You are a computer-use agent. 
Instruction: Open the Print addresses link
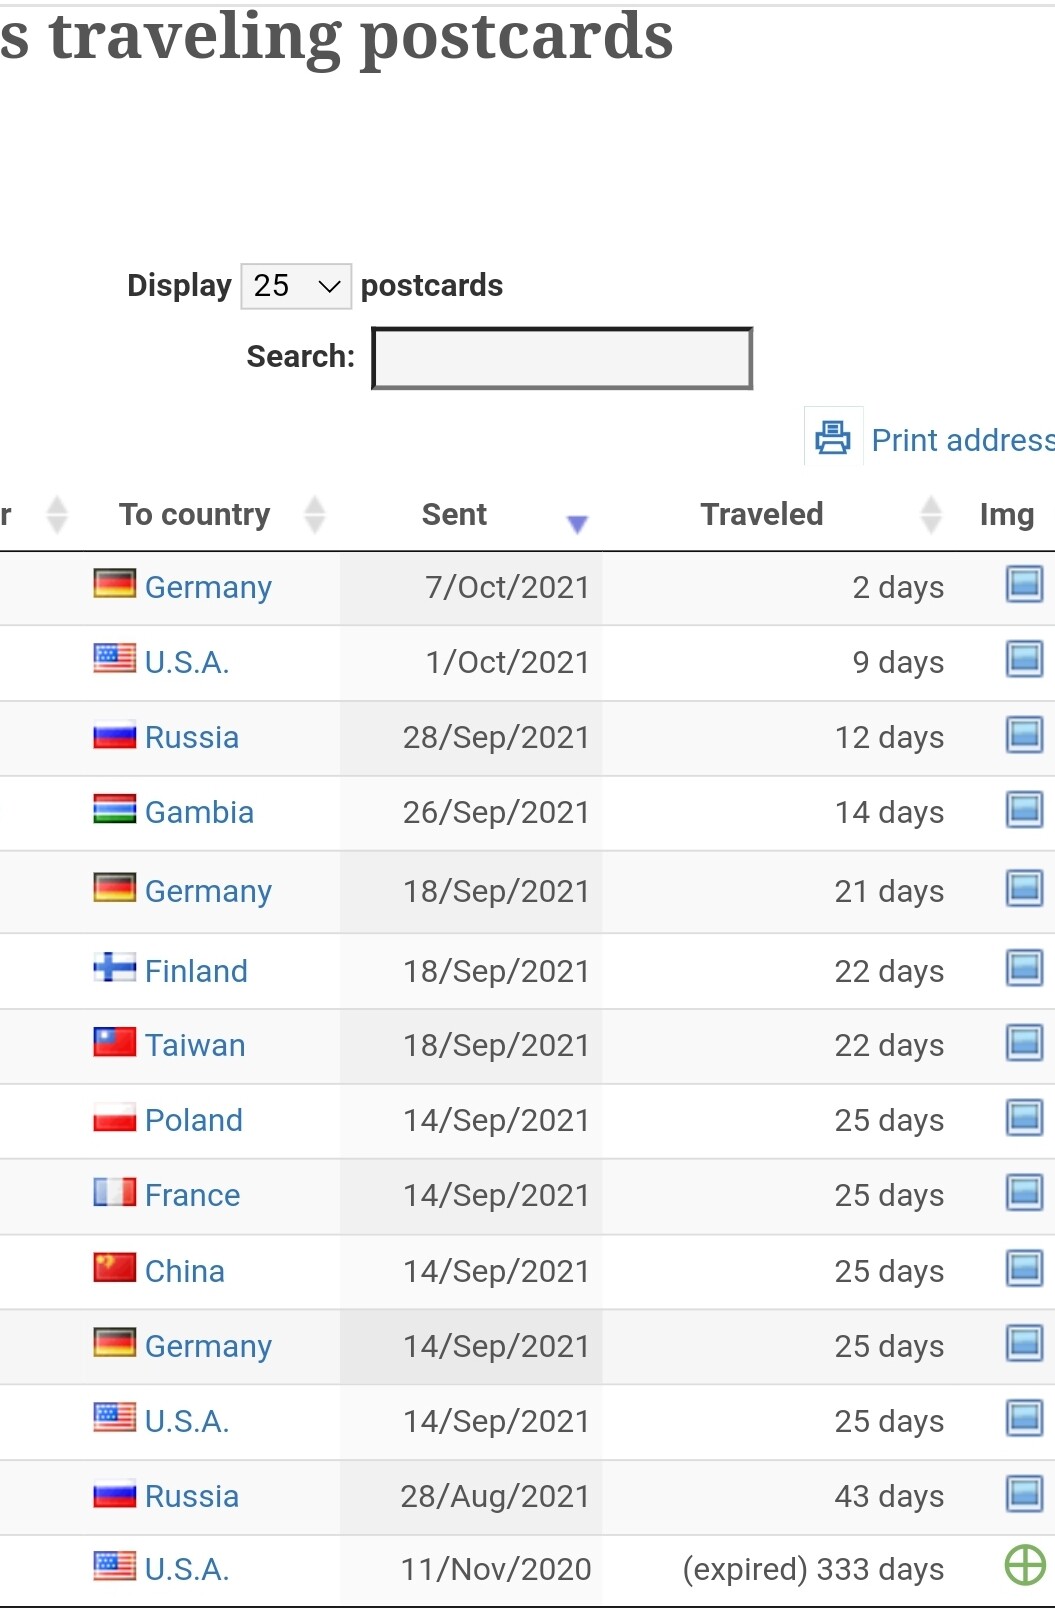tap(963, 440)
